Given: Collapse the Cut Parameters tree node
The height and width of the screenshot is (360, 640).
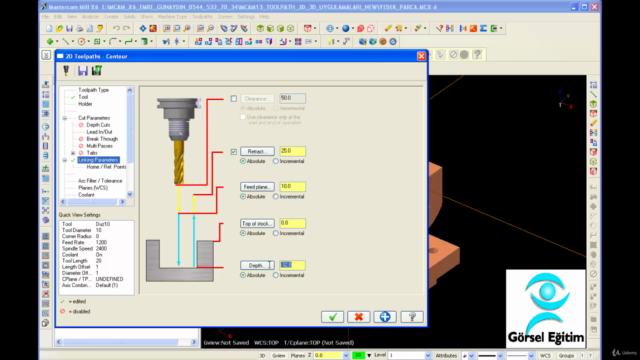Looking at the screenshot, I should [x=64, y=118].
